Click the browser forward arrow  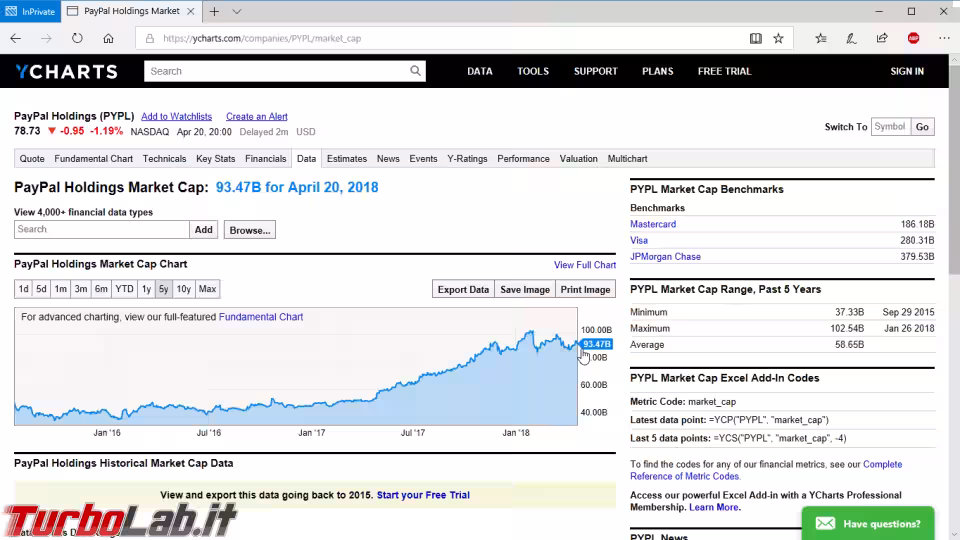tap(47, 38)
